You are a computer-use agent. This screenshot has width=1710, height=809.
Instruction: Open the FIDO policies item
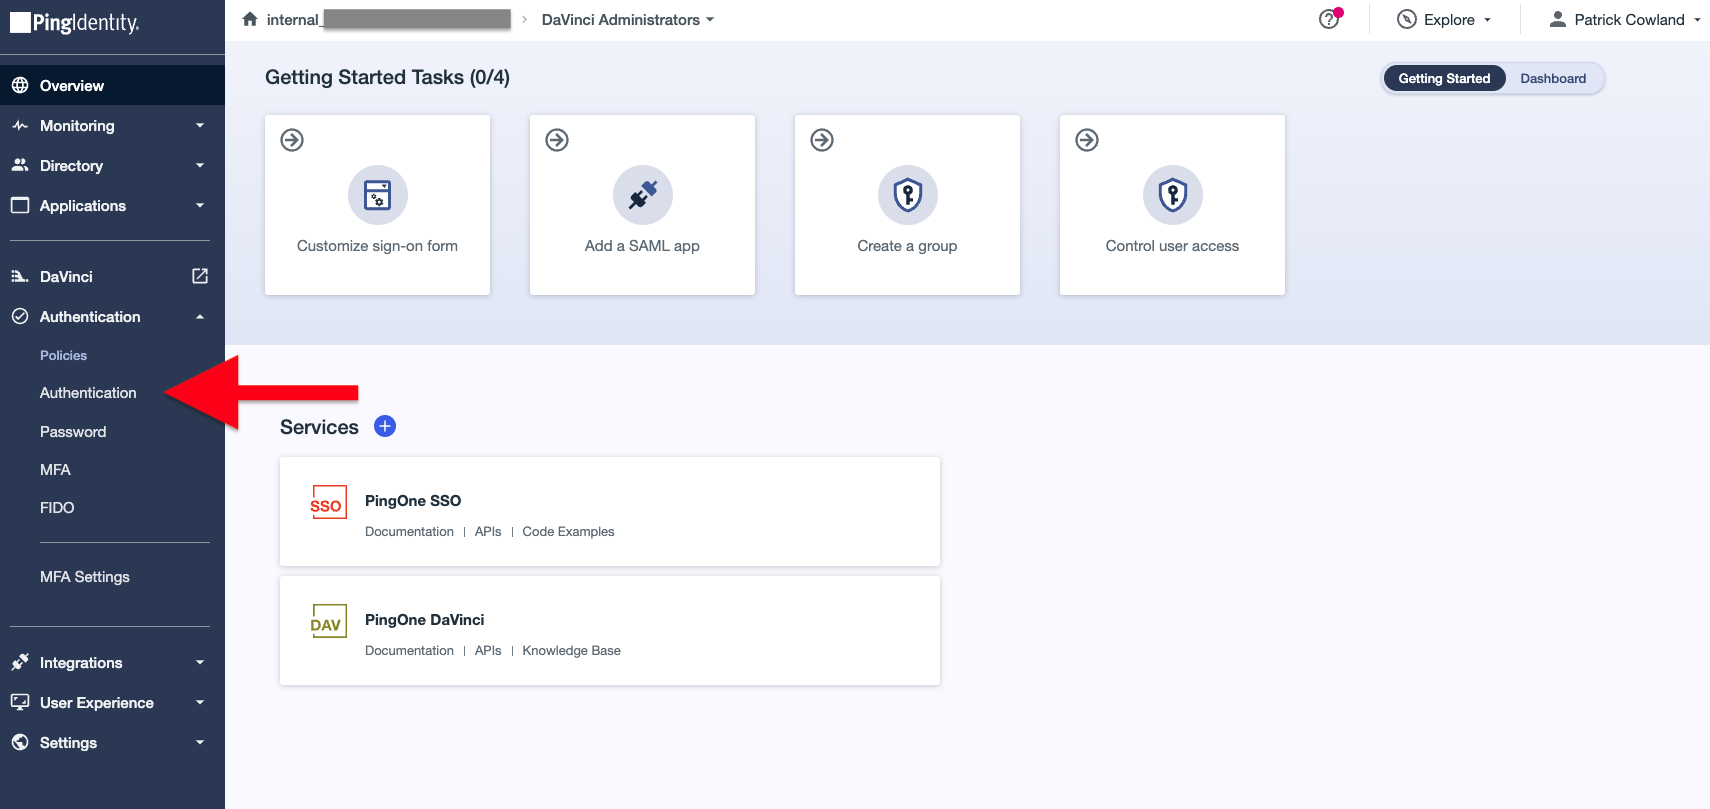coord(57,508)
